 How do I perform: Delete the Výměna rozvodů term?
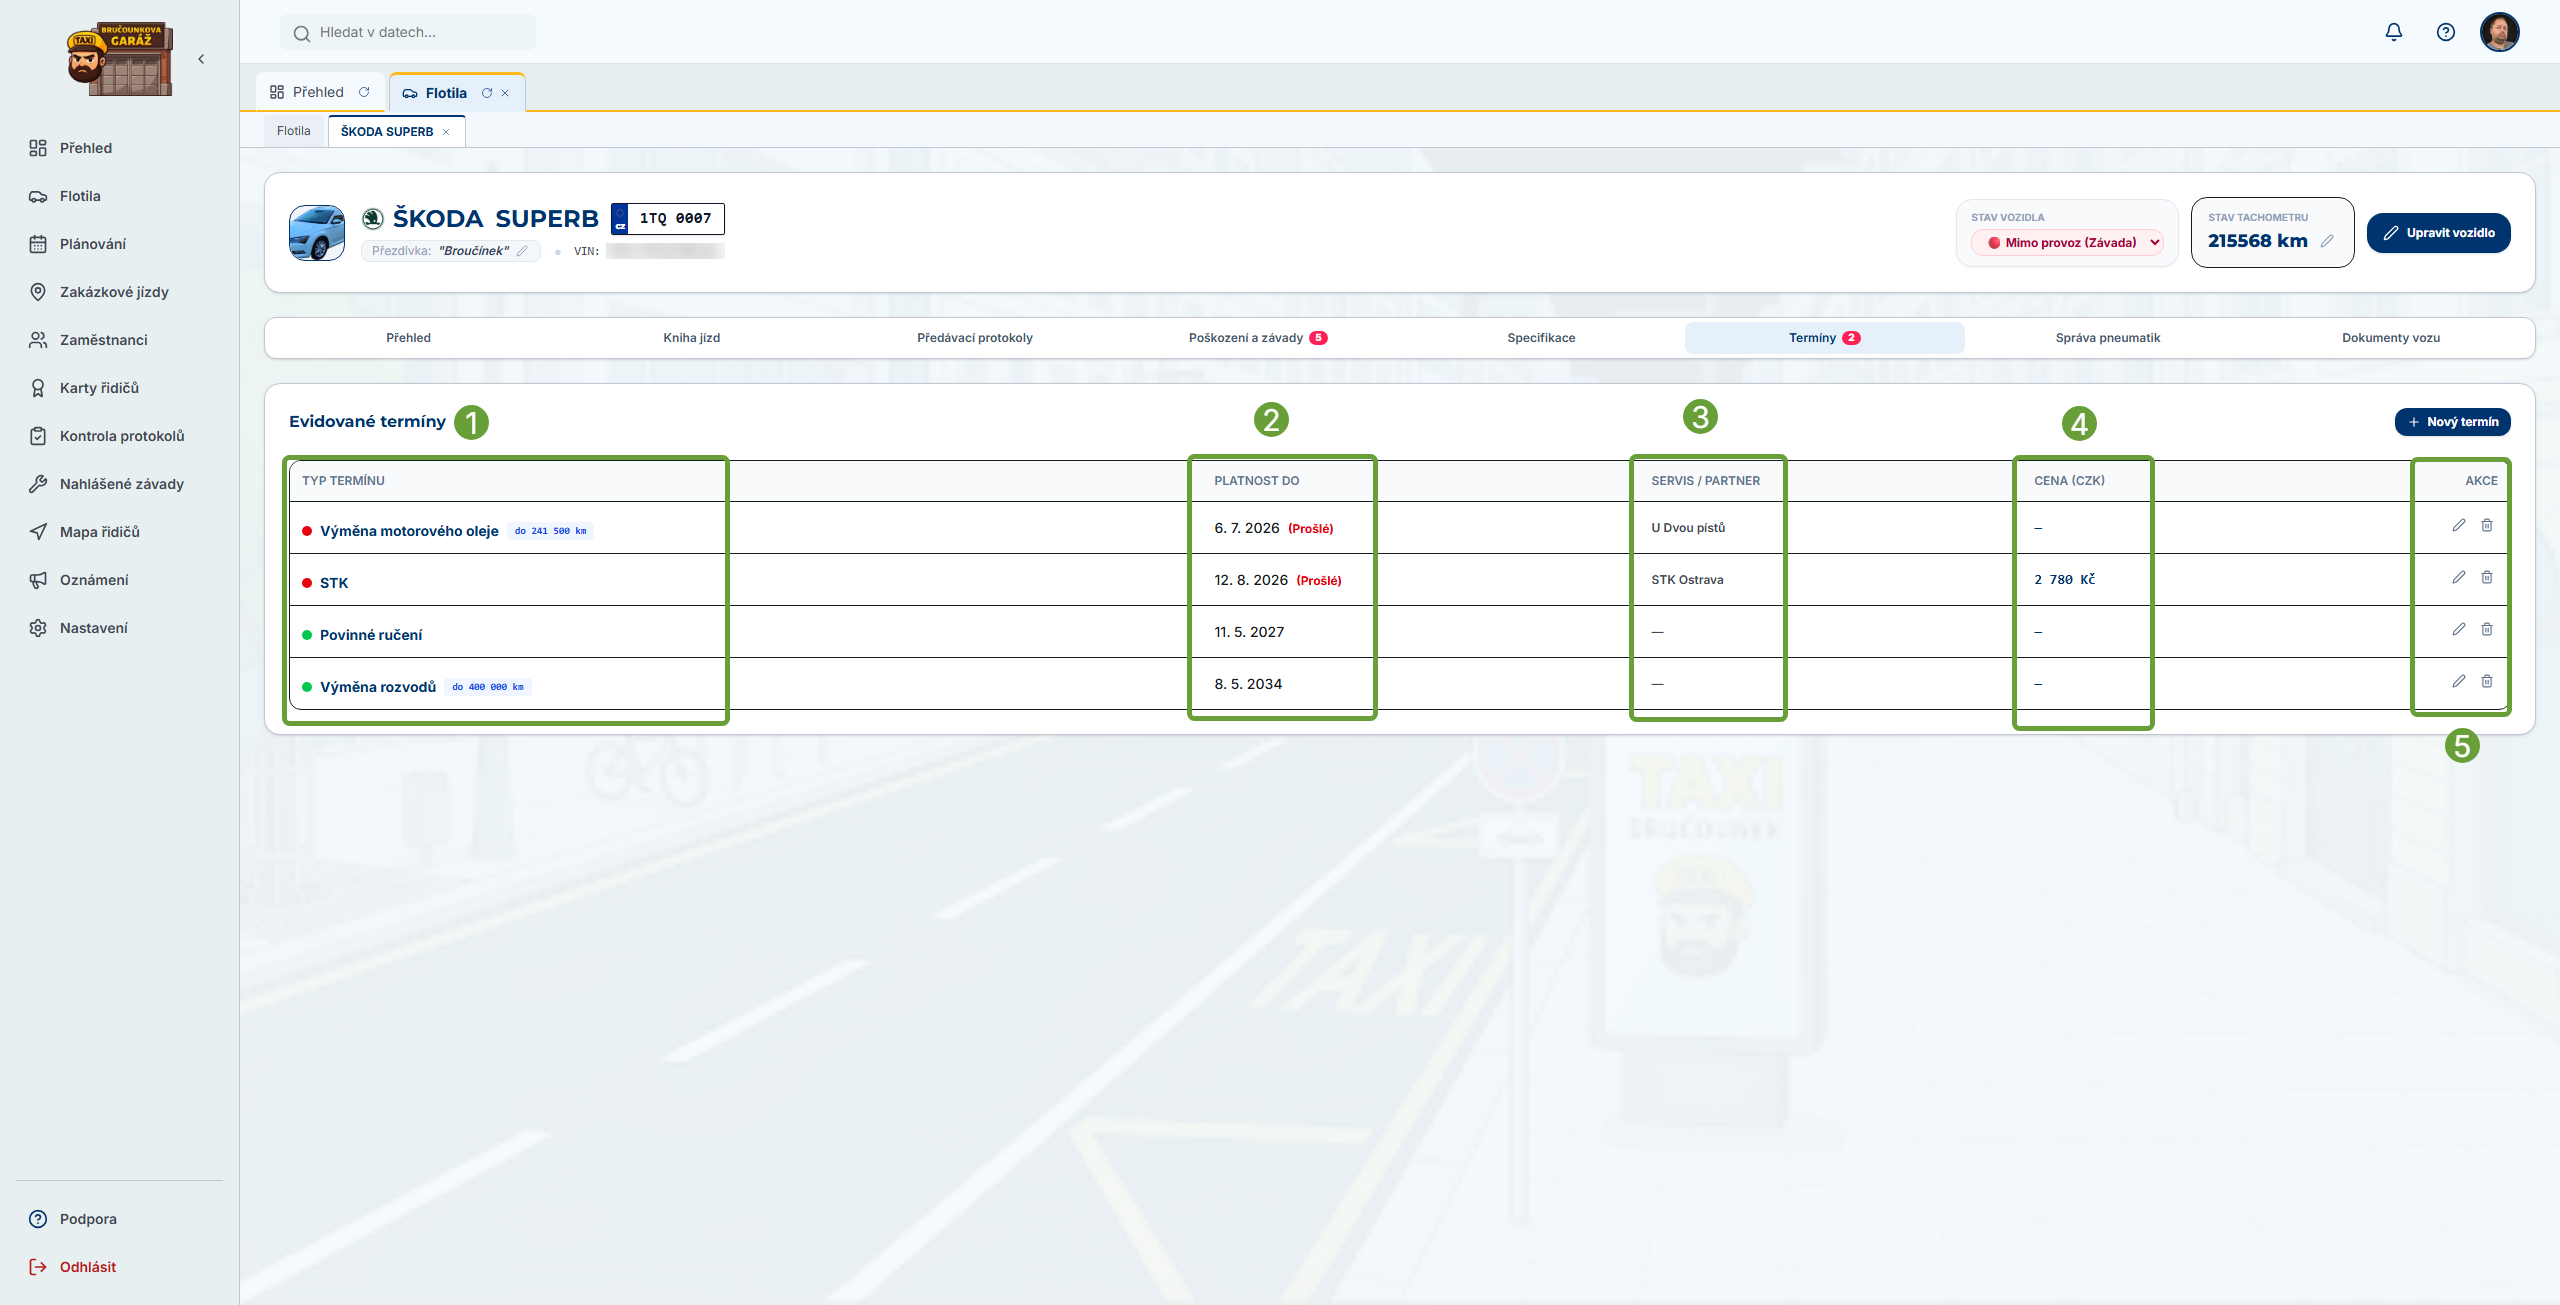pos(2486,681)
